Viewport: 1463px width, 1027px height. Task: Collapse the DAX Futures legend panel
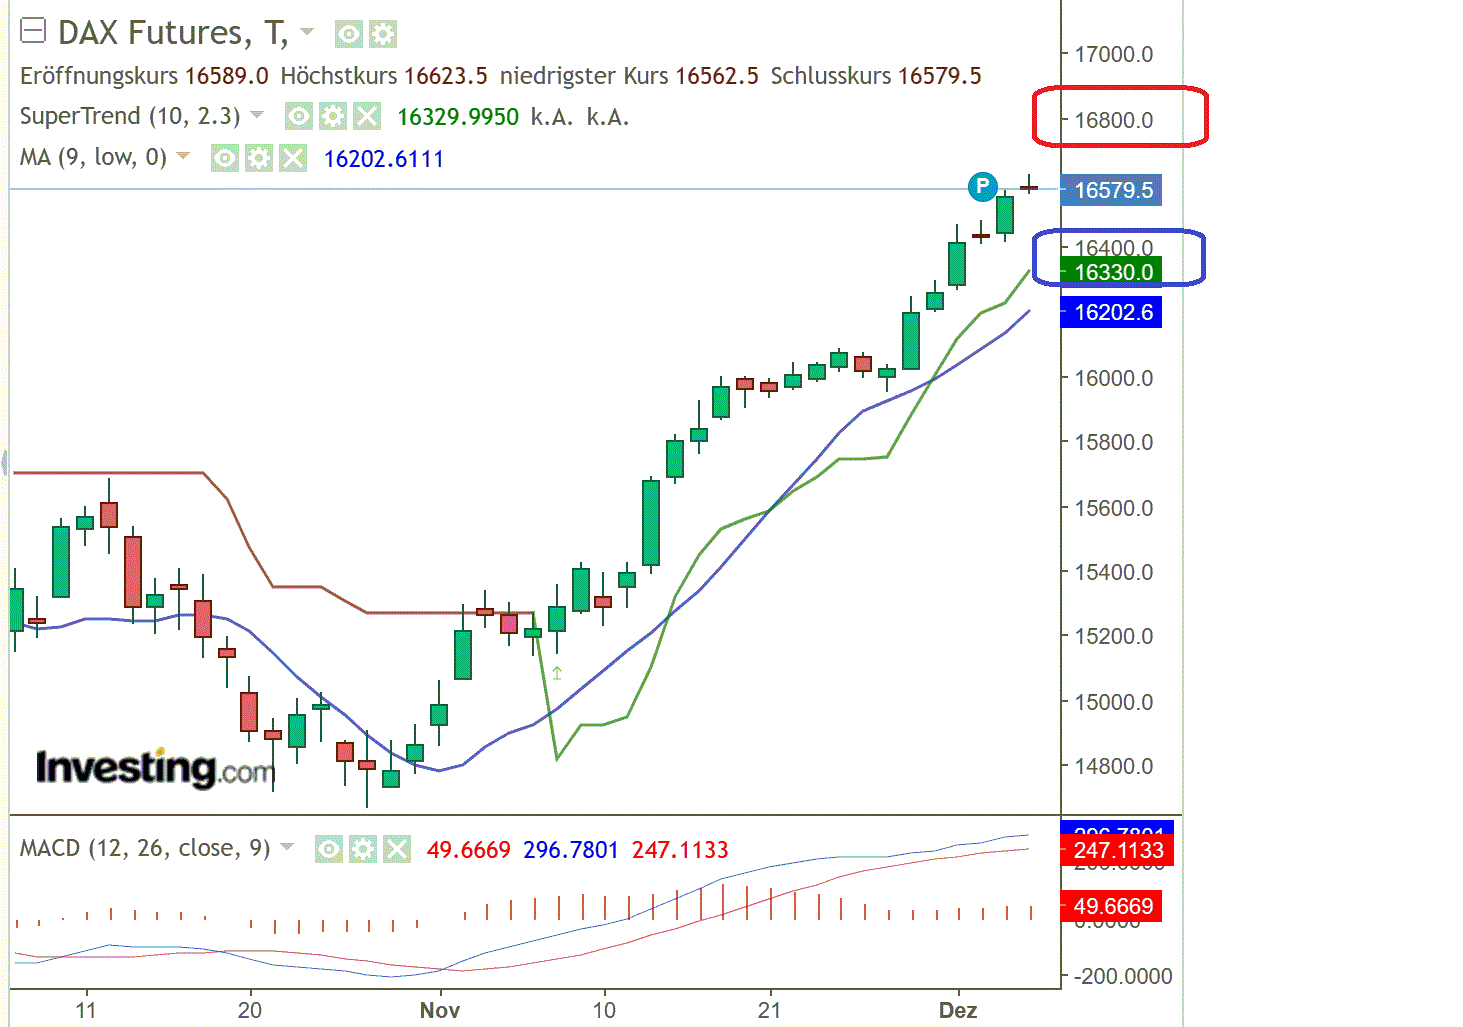pyautogui.click(x=33, y=31)
